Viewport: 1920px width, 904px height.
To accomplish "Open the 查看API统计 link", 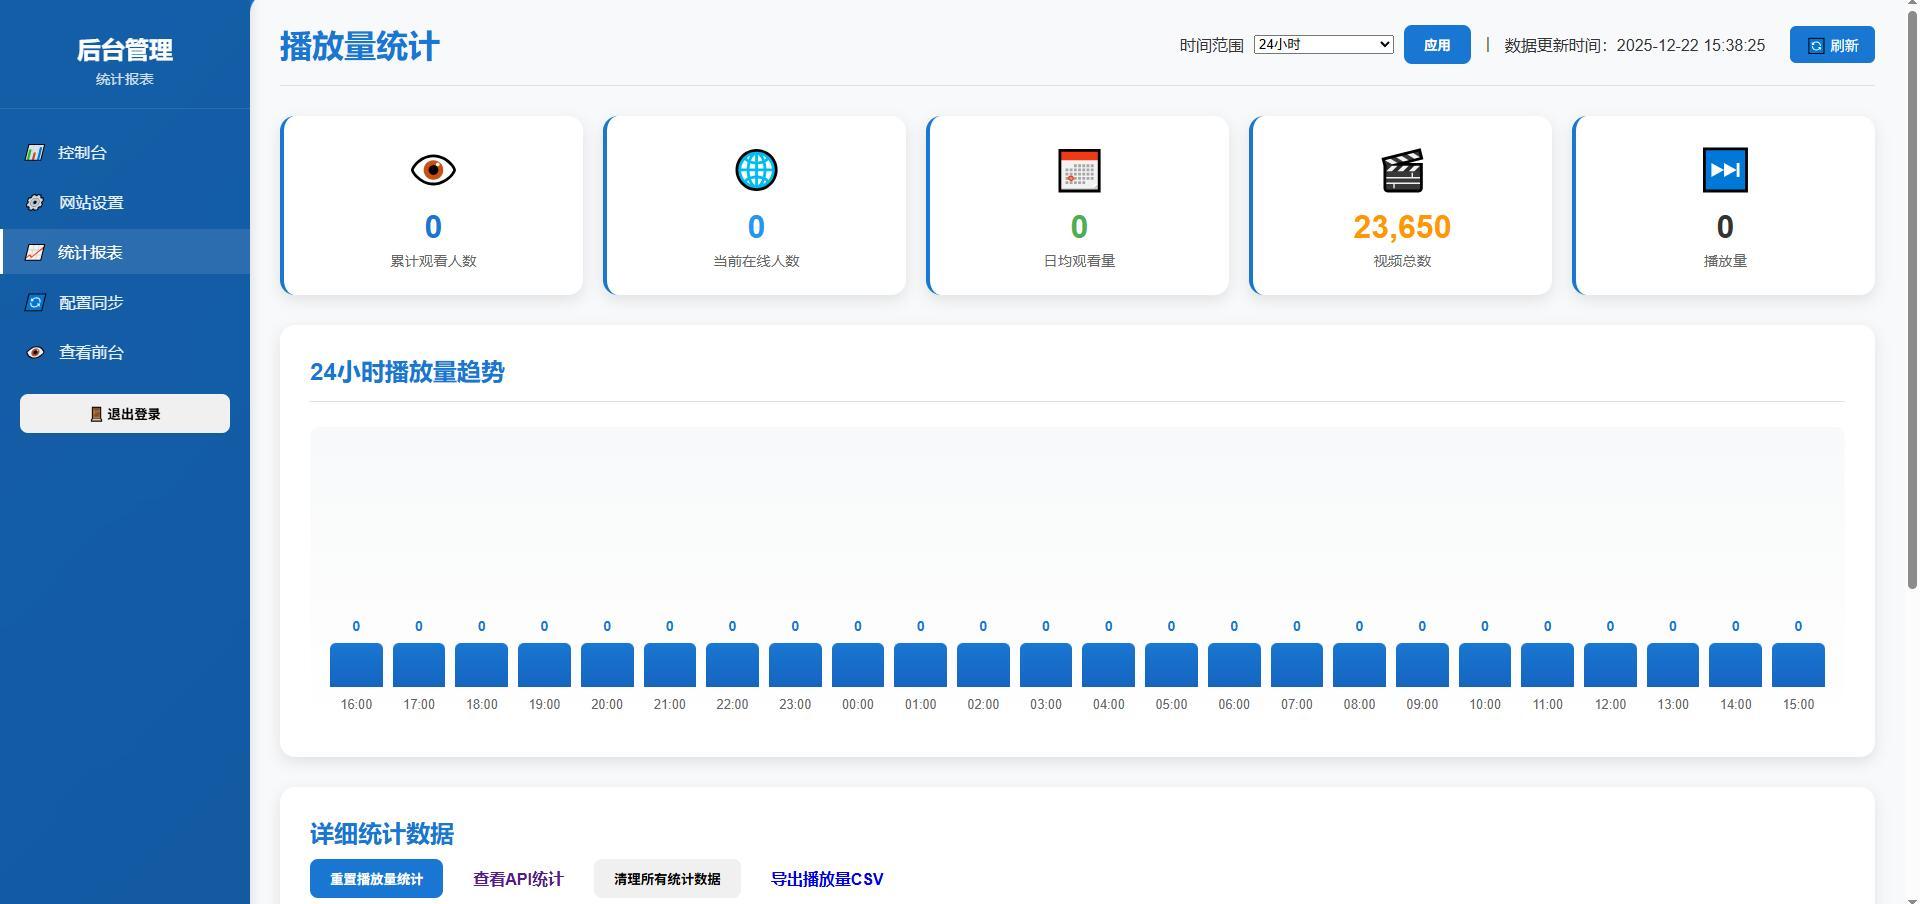I will coord(518,879).
